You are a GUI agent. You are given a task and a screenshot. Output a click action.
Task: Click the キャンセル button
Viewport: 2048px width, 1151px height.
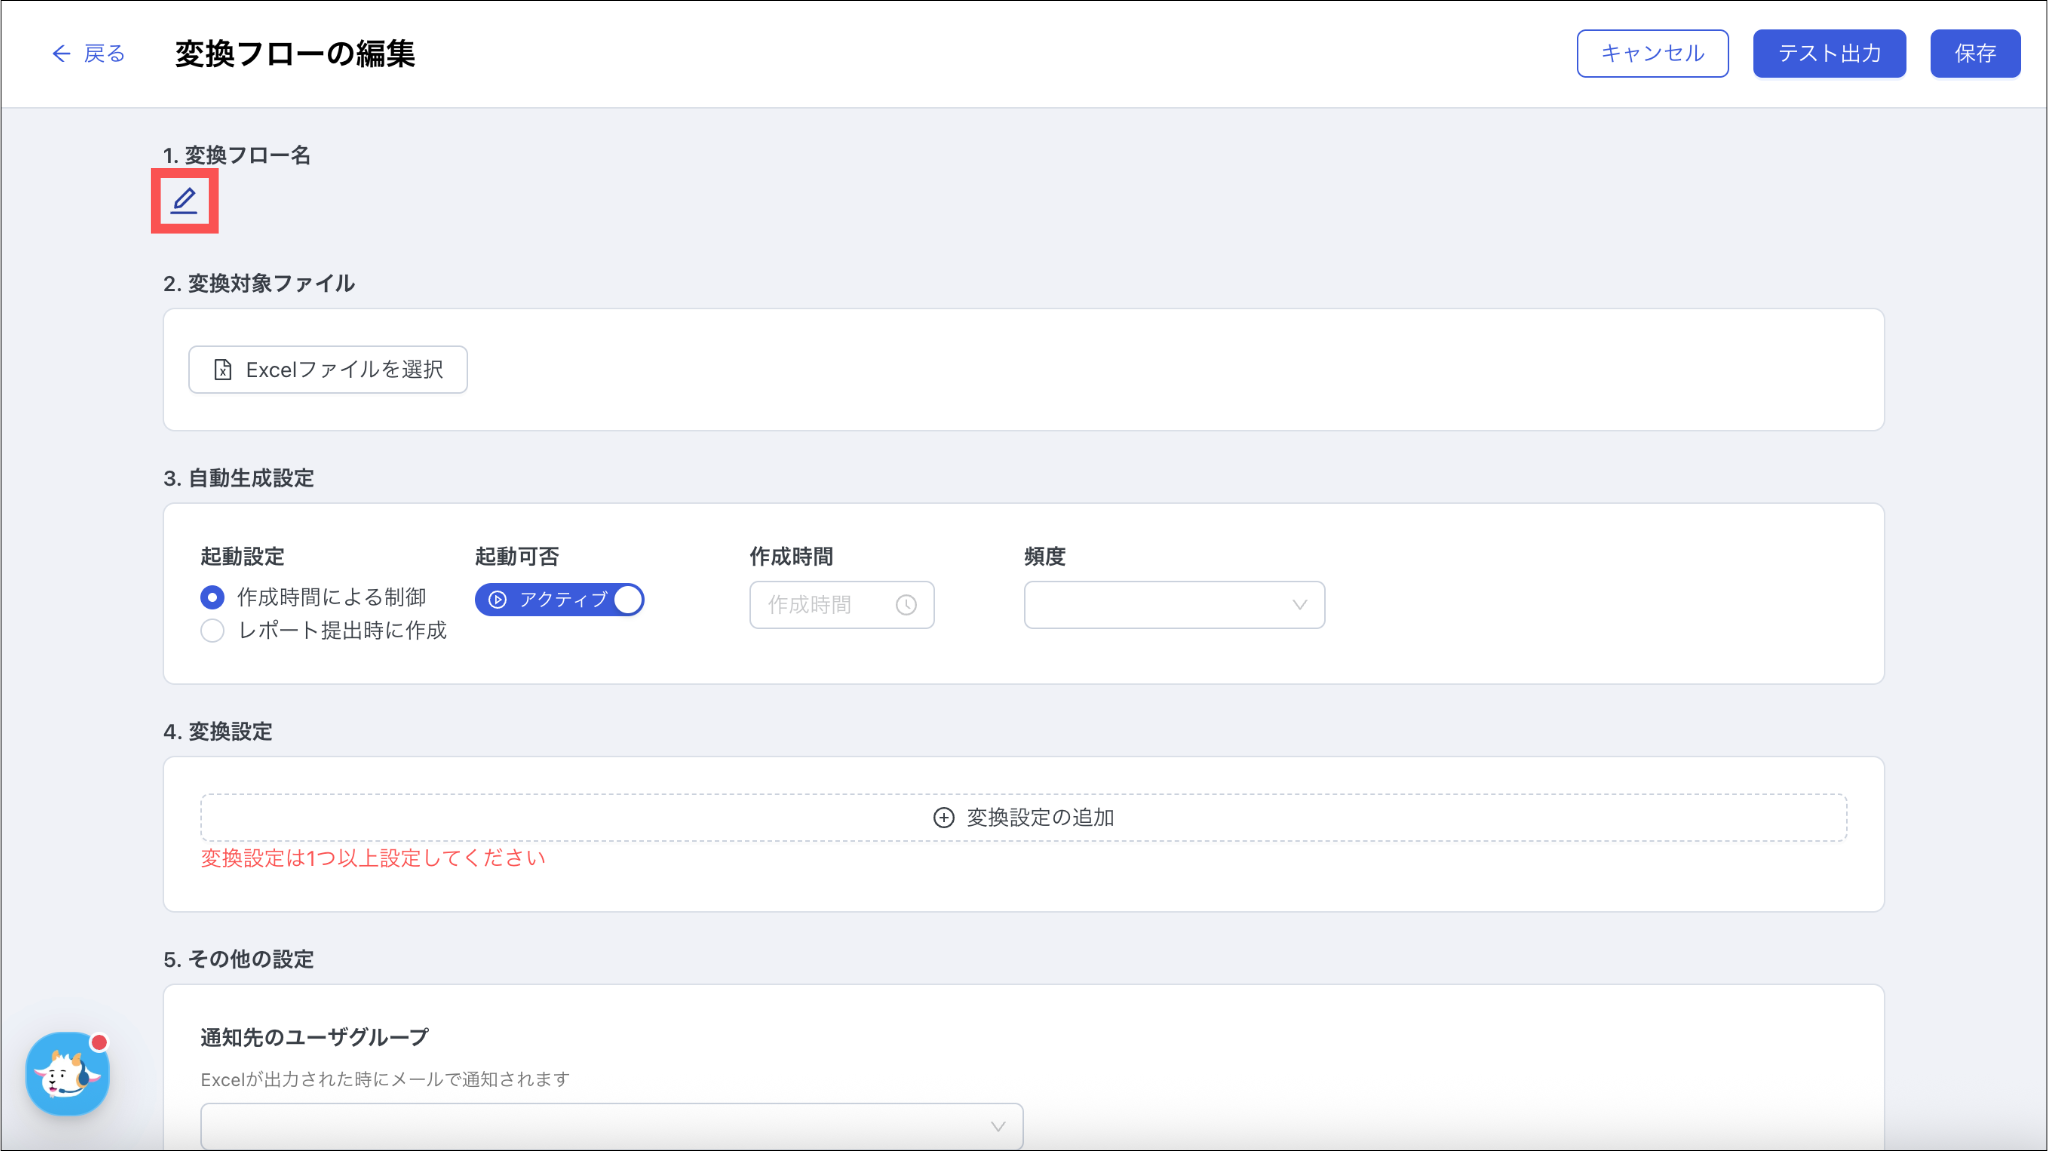point(1652,54)
